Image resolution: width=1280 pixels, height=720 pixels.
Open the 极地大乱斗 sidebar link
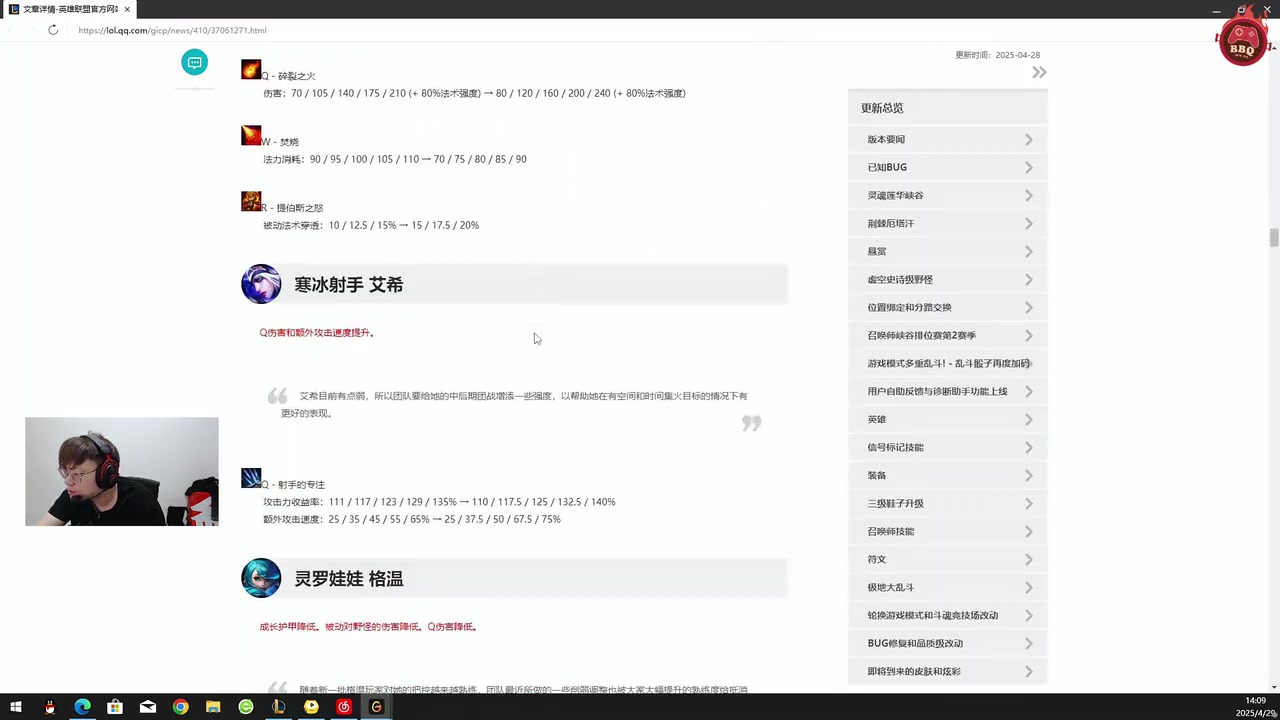(890, 587)
